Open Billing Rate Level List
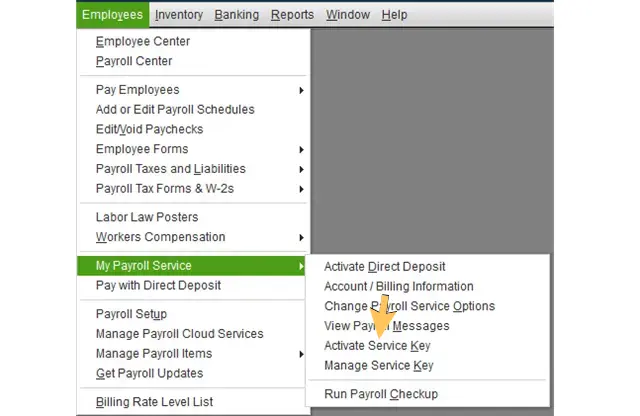The image size is (640, 416). click(154, 402)
